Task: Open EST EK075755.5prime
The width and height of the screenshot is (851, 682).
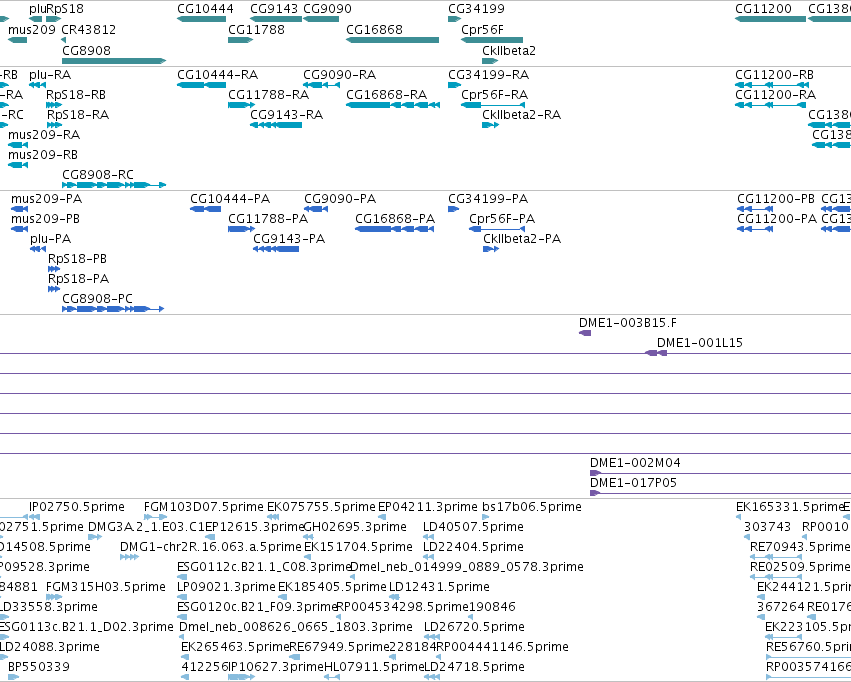Action: point(321,507)
